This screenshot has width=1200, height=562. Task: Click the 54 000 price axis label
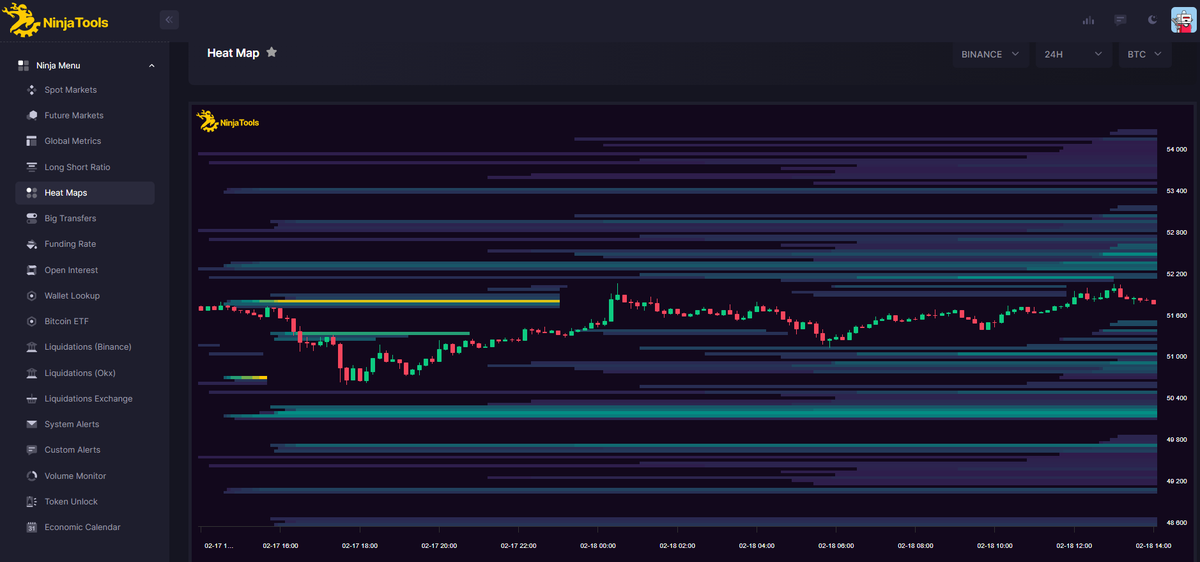(x=1176, y=149)
